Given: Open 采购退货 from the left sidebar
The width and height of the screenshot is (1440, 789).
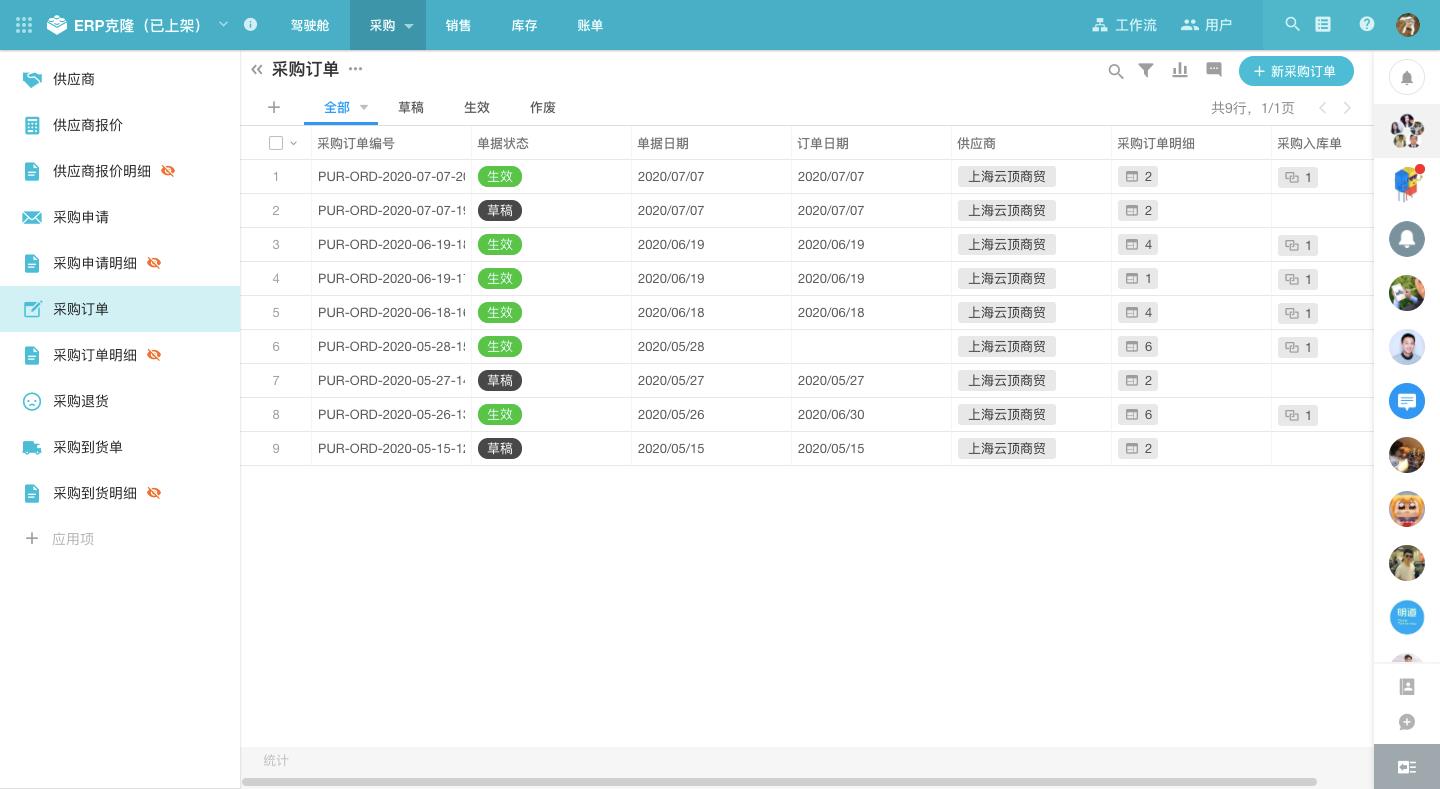Looking at the screenshot, I should pyautogui.click(x=81, y=401).
